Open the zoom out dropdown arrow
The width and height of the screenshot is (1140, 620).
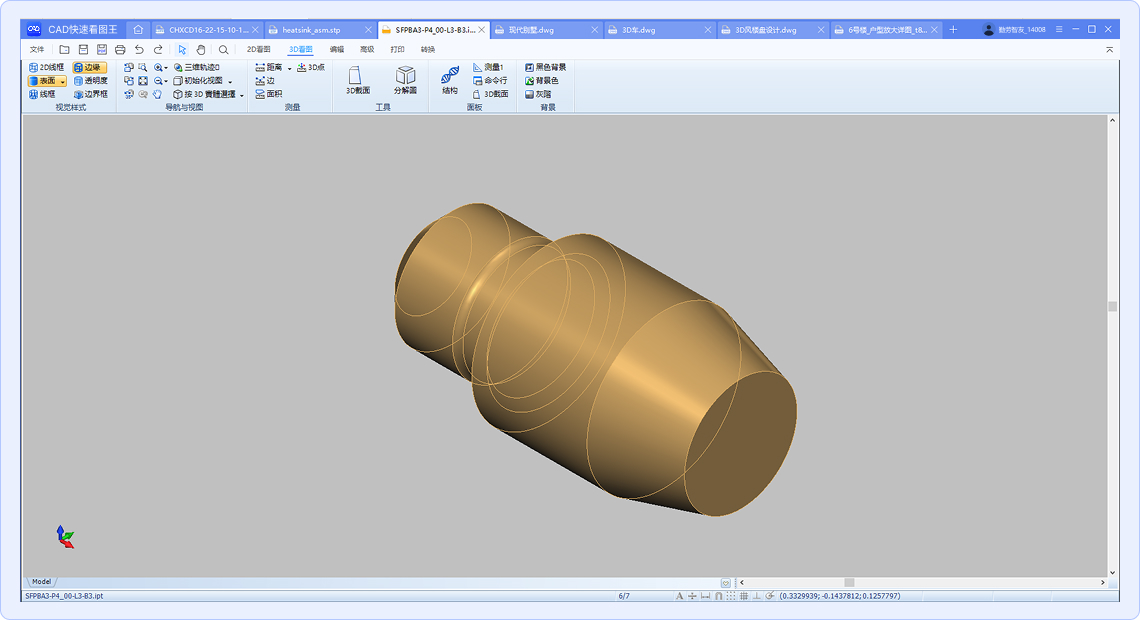coord(166,81)
